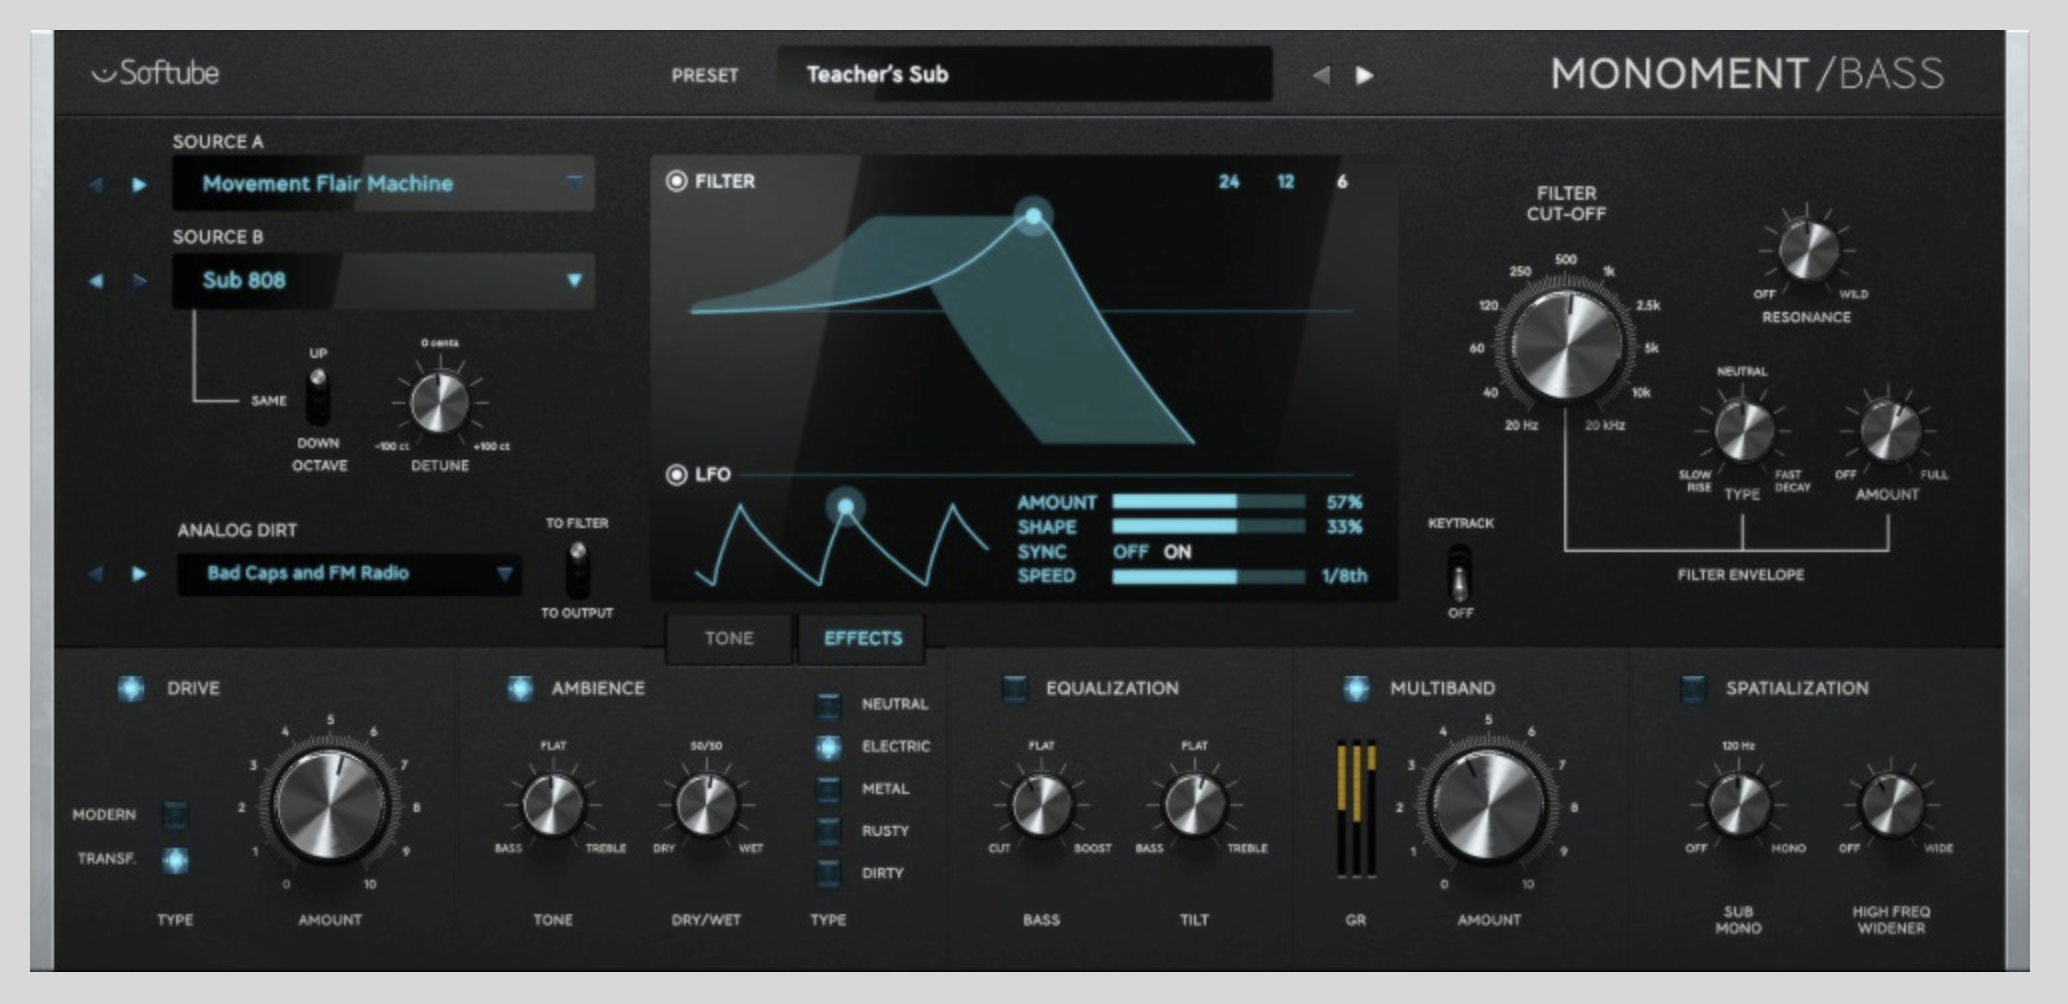Select Metal ambience type

tap(827, 789)
